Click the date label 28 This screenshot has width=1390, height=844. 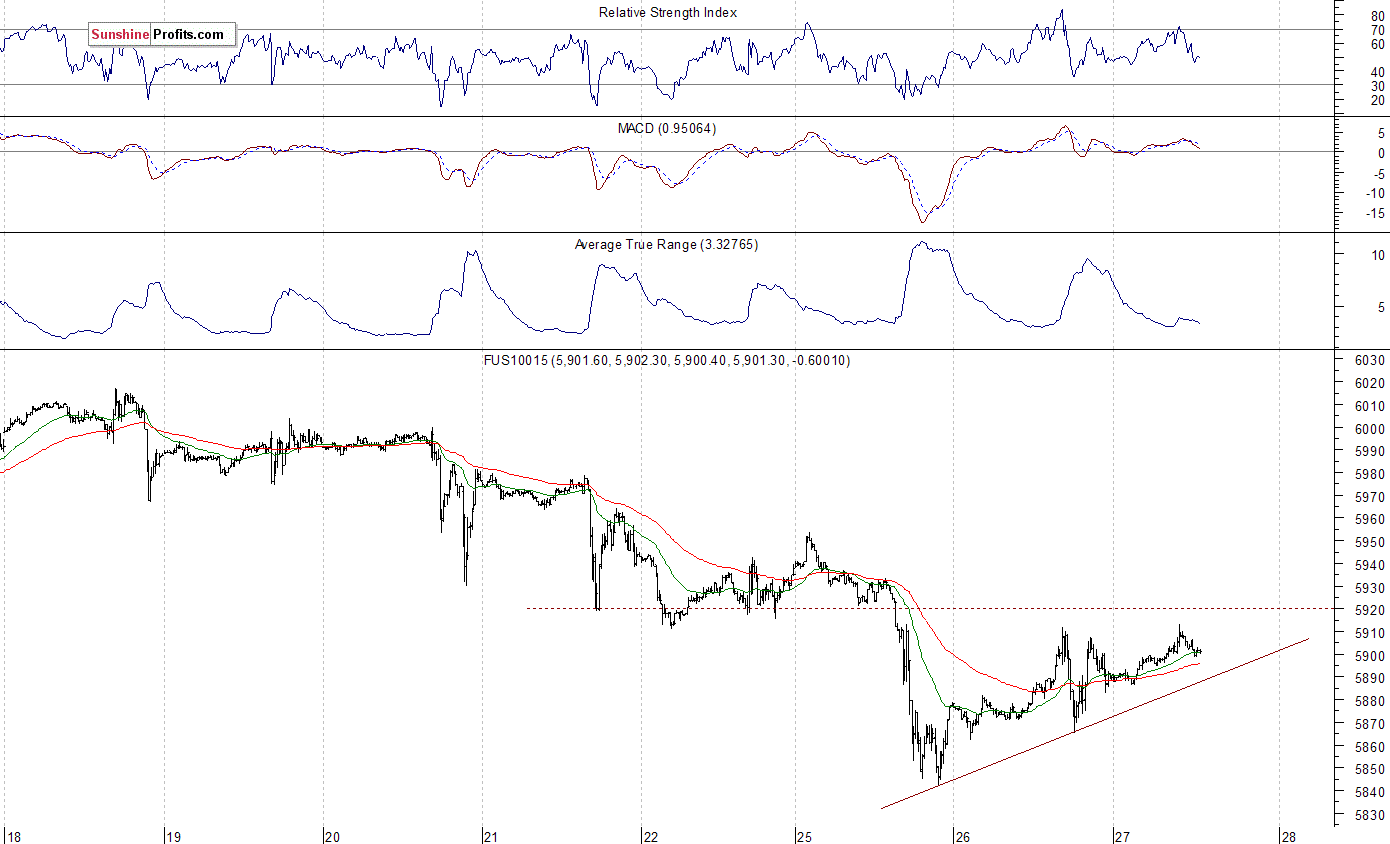[1289, 836]
